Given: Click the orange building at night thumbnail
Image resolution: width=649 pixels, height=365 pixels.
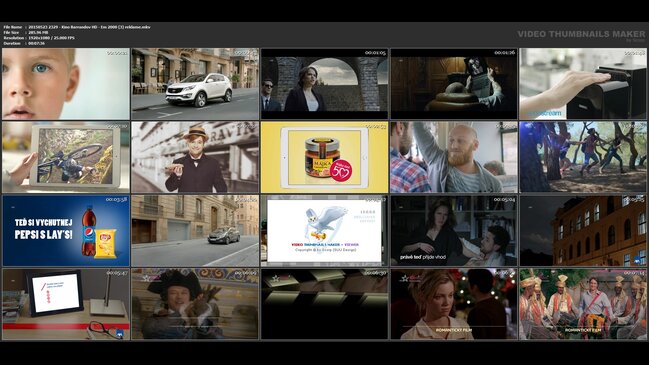Looking at the screenshot, I should [x=583, y=231].
